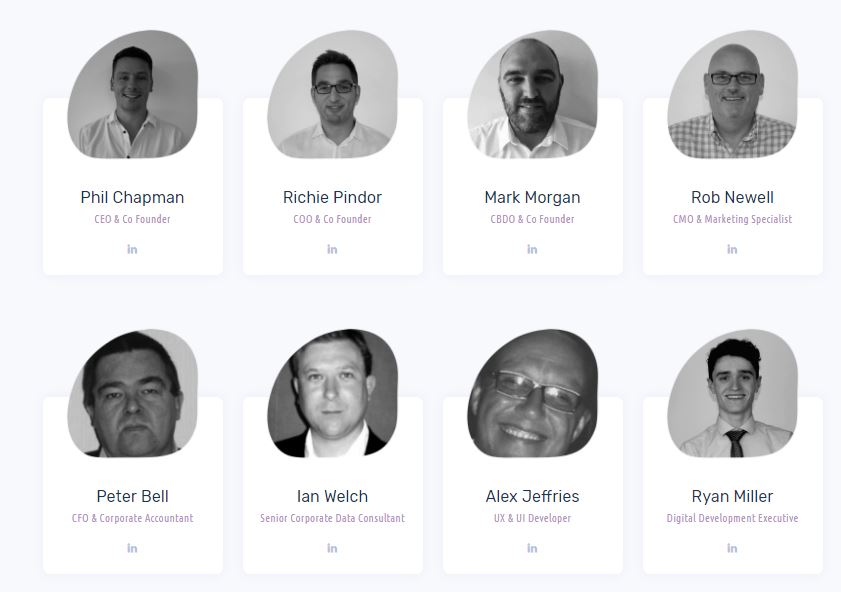Open Ian Welch's LinkedIn icon
Viewport: 841px width, 592px height.
(332, 548)
